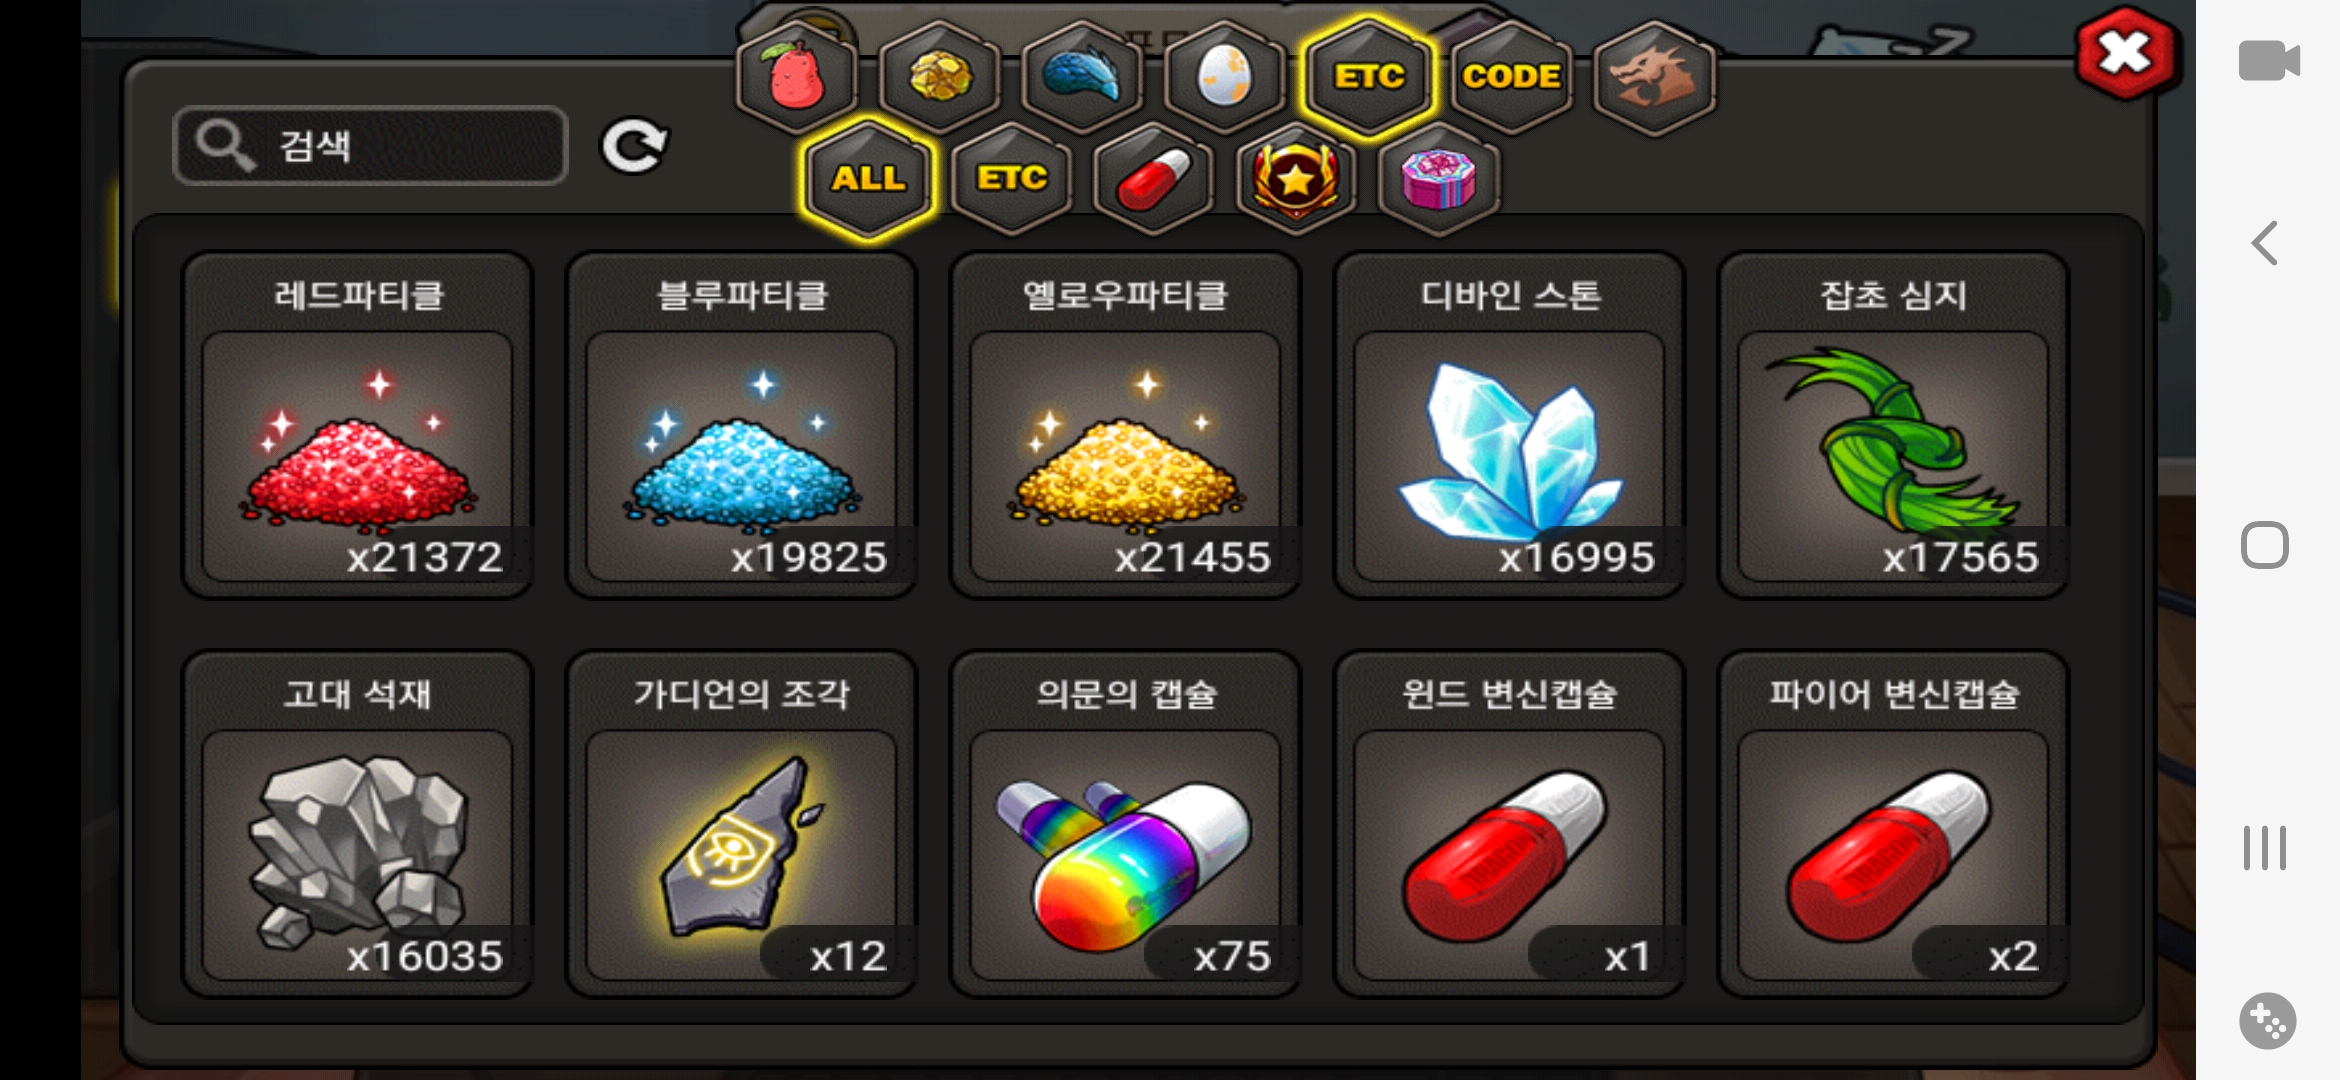The image size is (2340, 1080).
Task: Filter by pink gift box sub-category
Action: pos(1439,178)
